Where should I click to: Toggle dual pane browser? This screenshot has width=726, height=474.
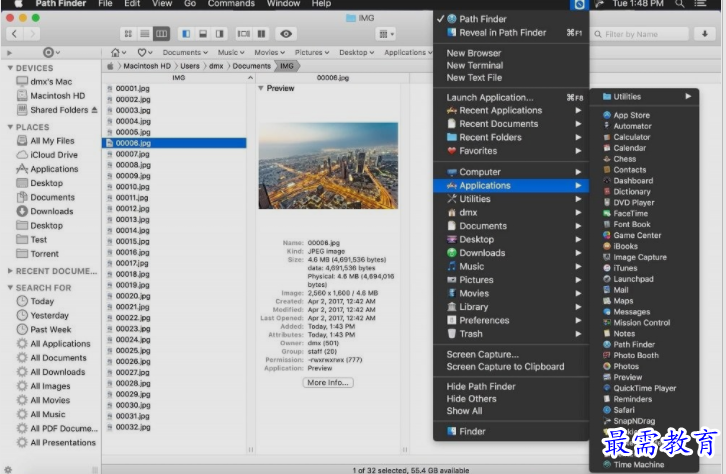[x=261, y=34]
